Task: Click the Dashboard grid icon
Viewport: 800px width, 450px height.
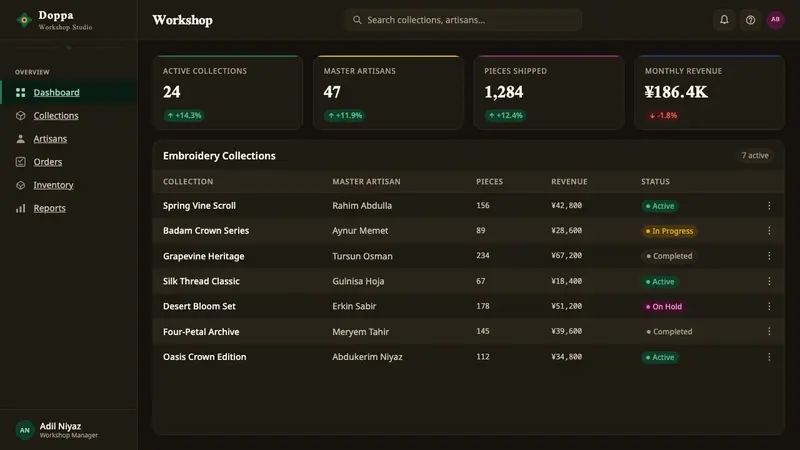Action: click(x=20, y=92)
